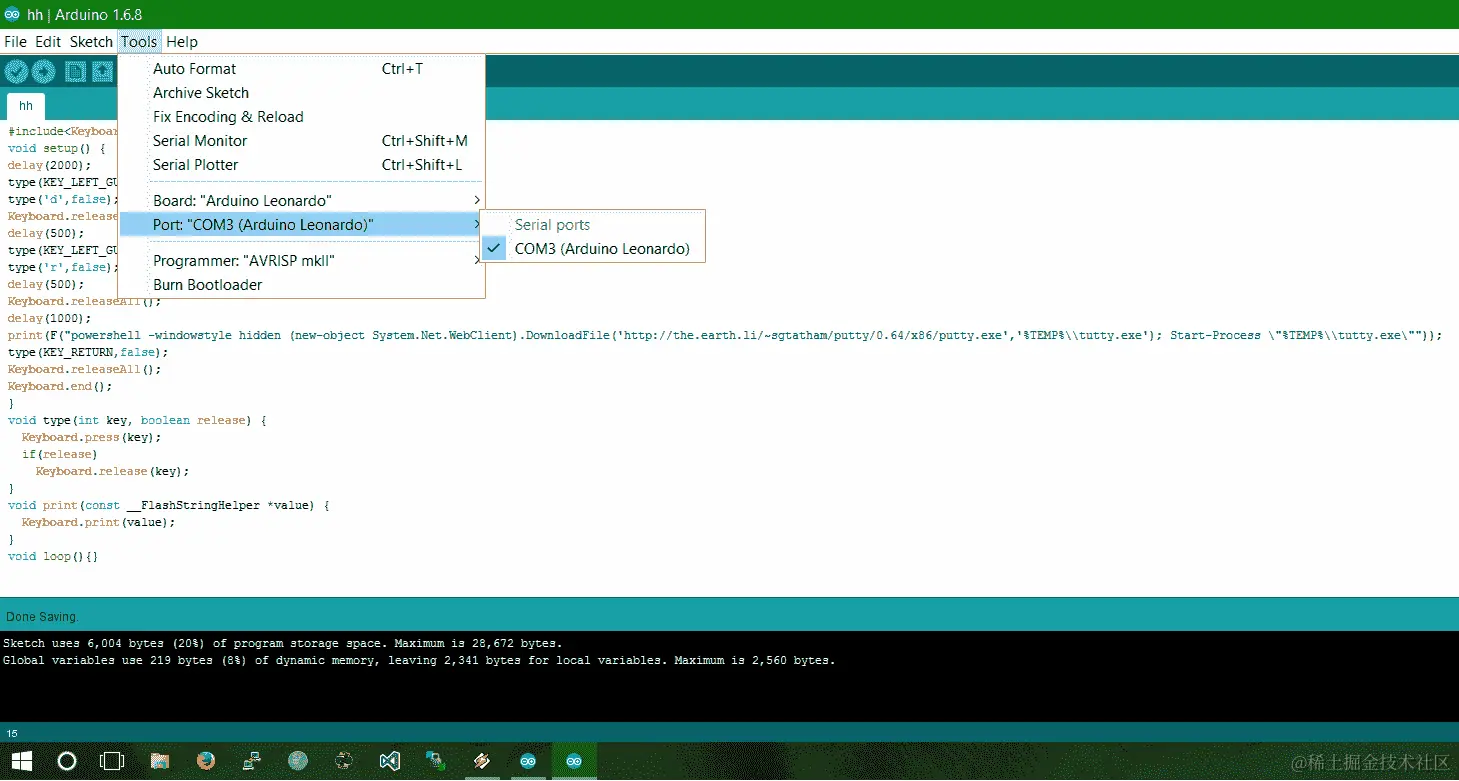This screenshot has height=781, width=1459.
Task: Choose Archive Sketch menu entry
Action: click(301, 93)
